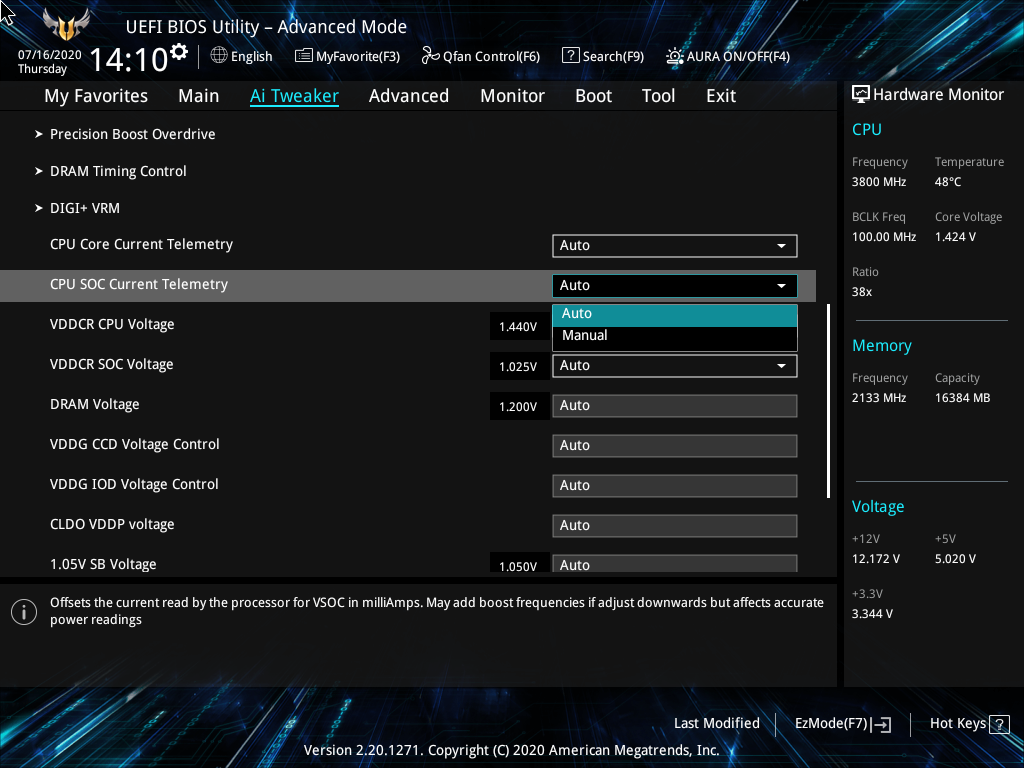Click the TUF logo emblem
This screenshot has width=1024, height=768.
pos(65,25)
